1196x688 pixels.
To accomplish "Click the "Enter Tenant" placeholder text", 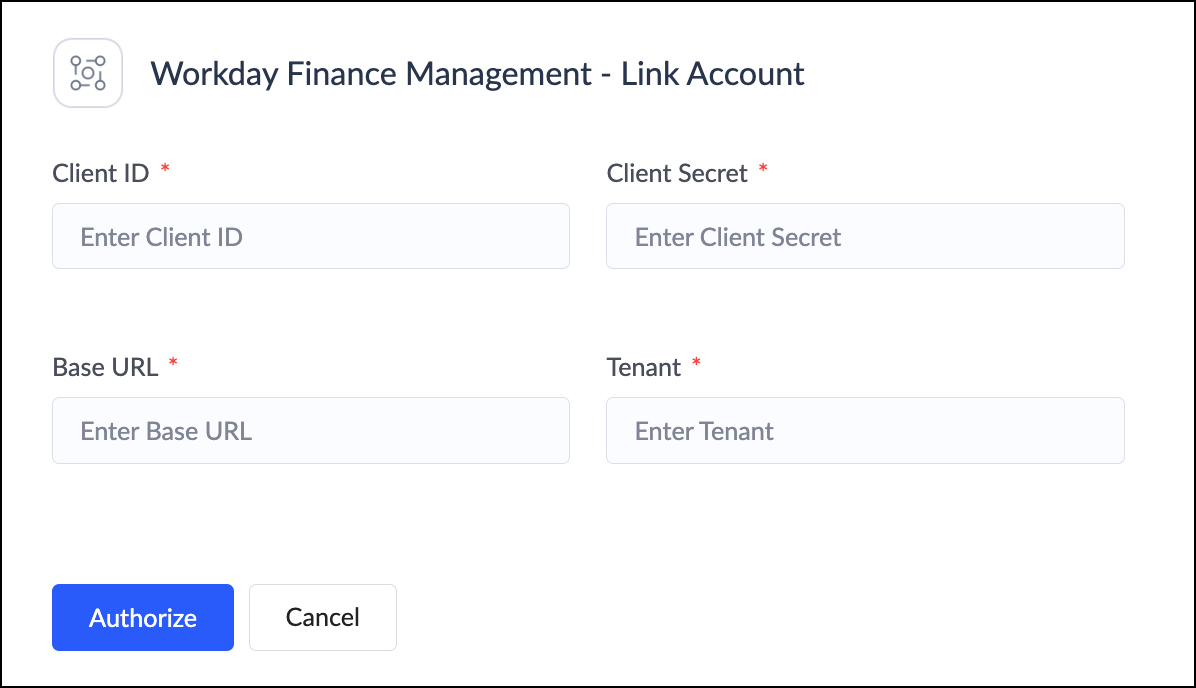I will coord(704,432).
